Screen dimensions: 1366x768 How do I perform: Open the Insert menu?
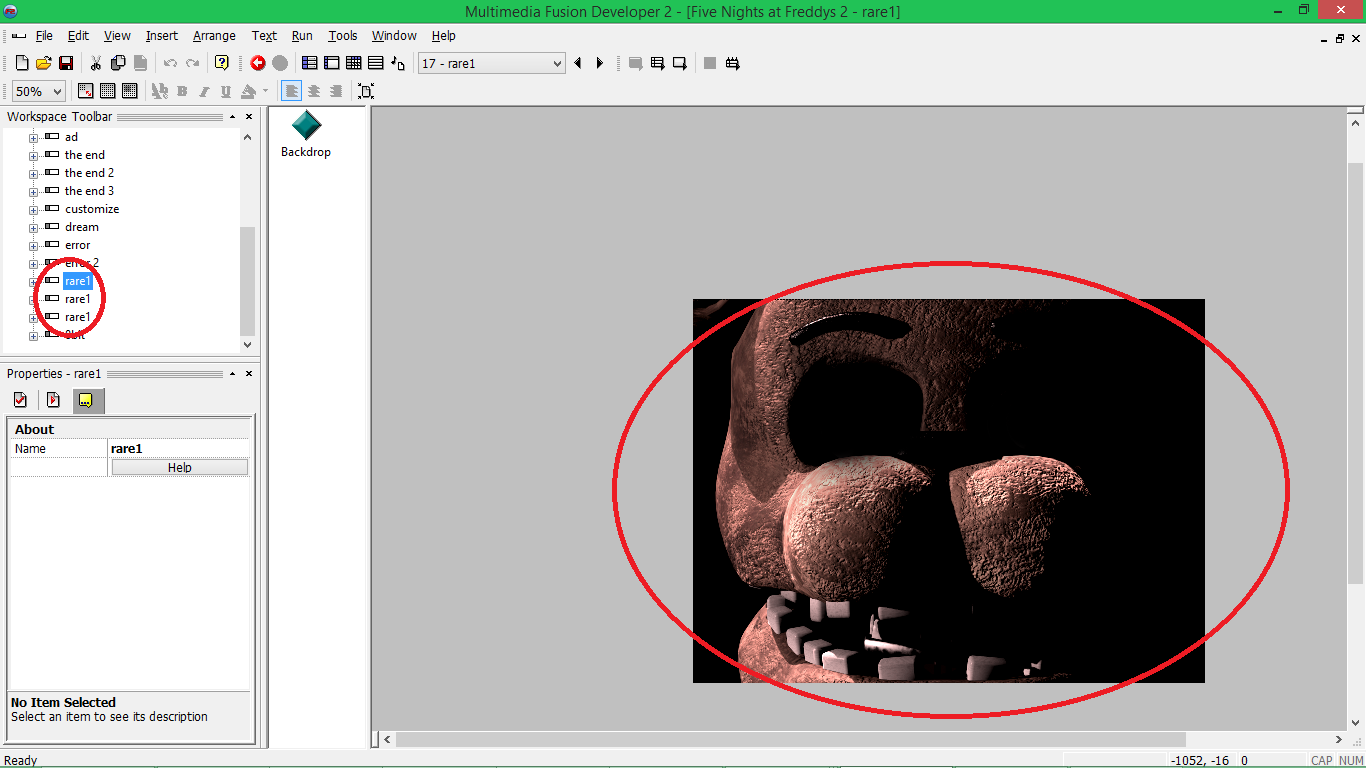(x=162, y=35)
